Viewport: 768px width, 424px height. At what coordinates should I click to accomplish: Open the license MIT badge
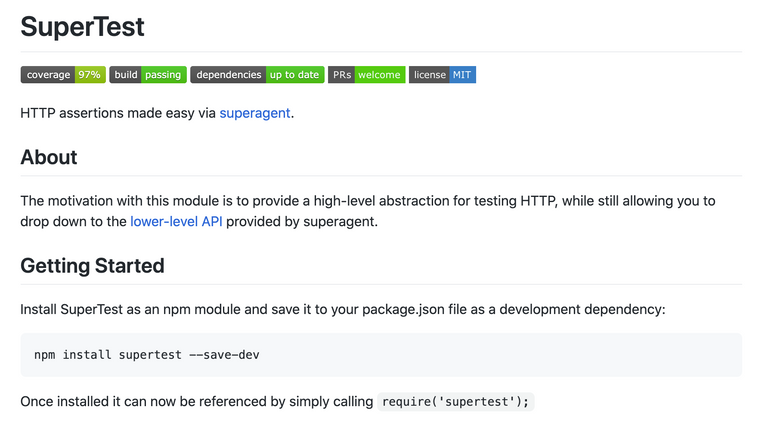click(x=442, y=75)
